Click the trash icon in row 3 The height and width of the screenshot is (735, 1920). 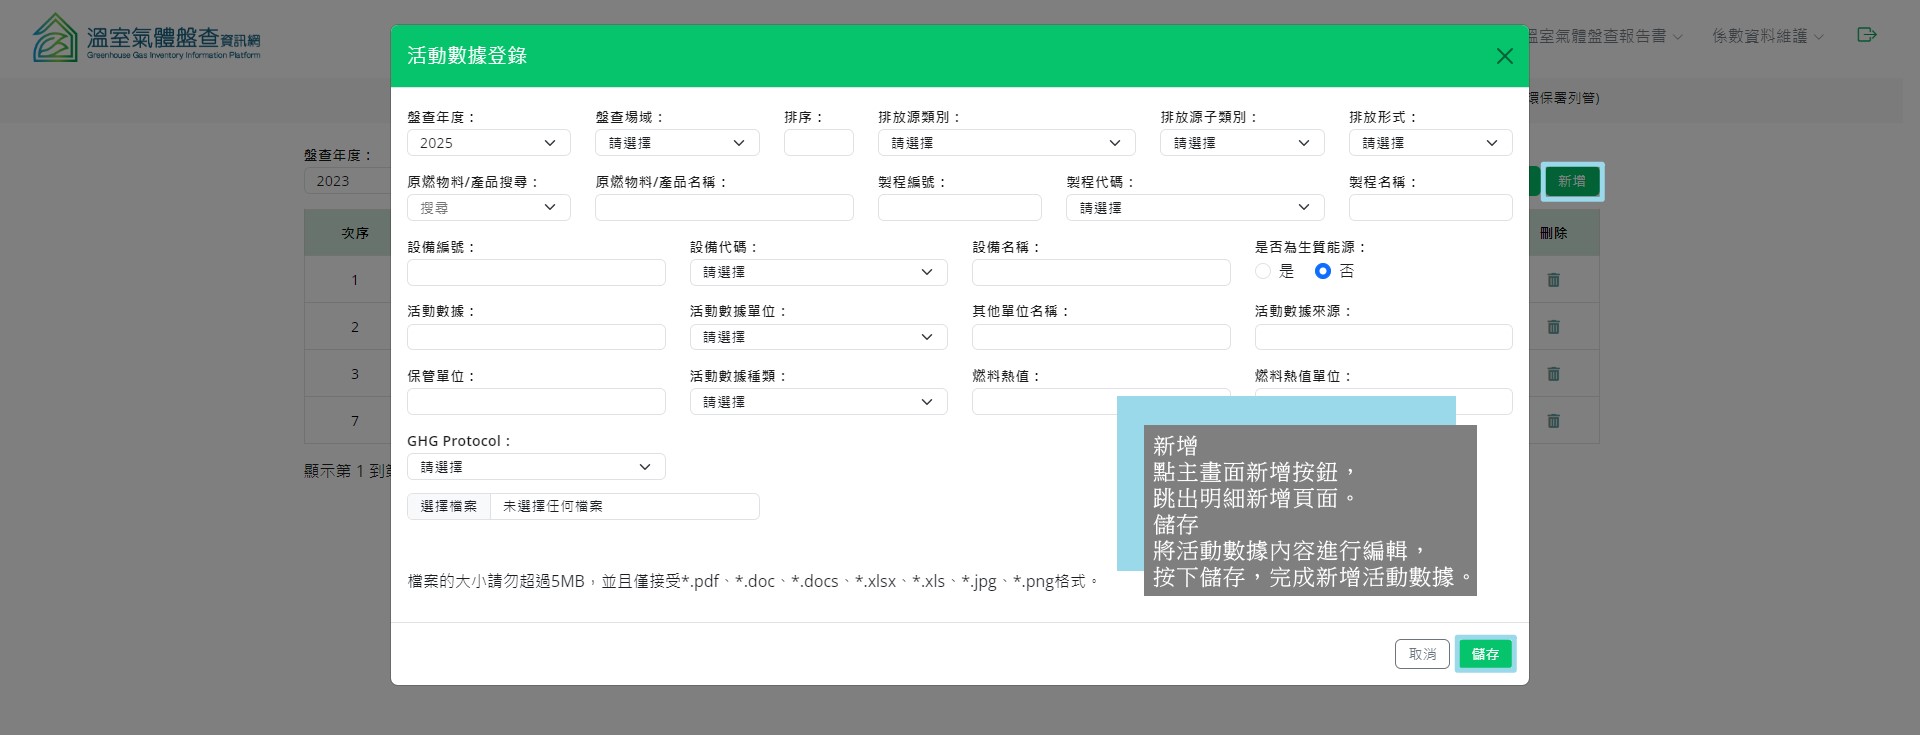click(1553, 374)
